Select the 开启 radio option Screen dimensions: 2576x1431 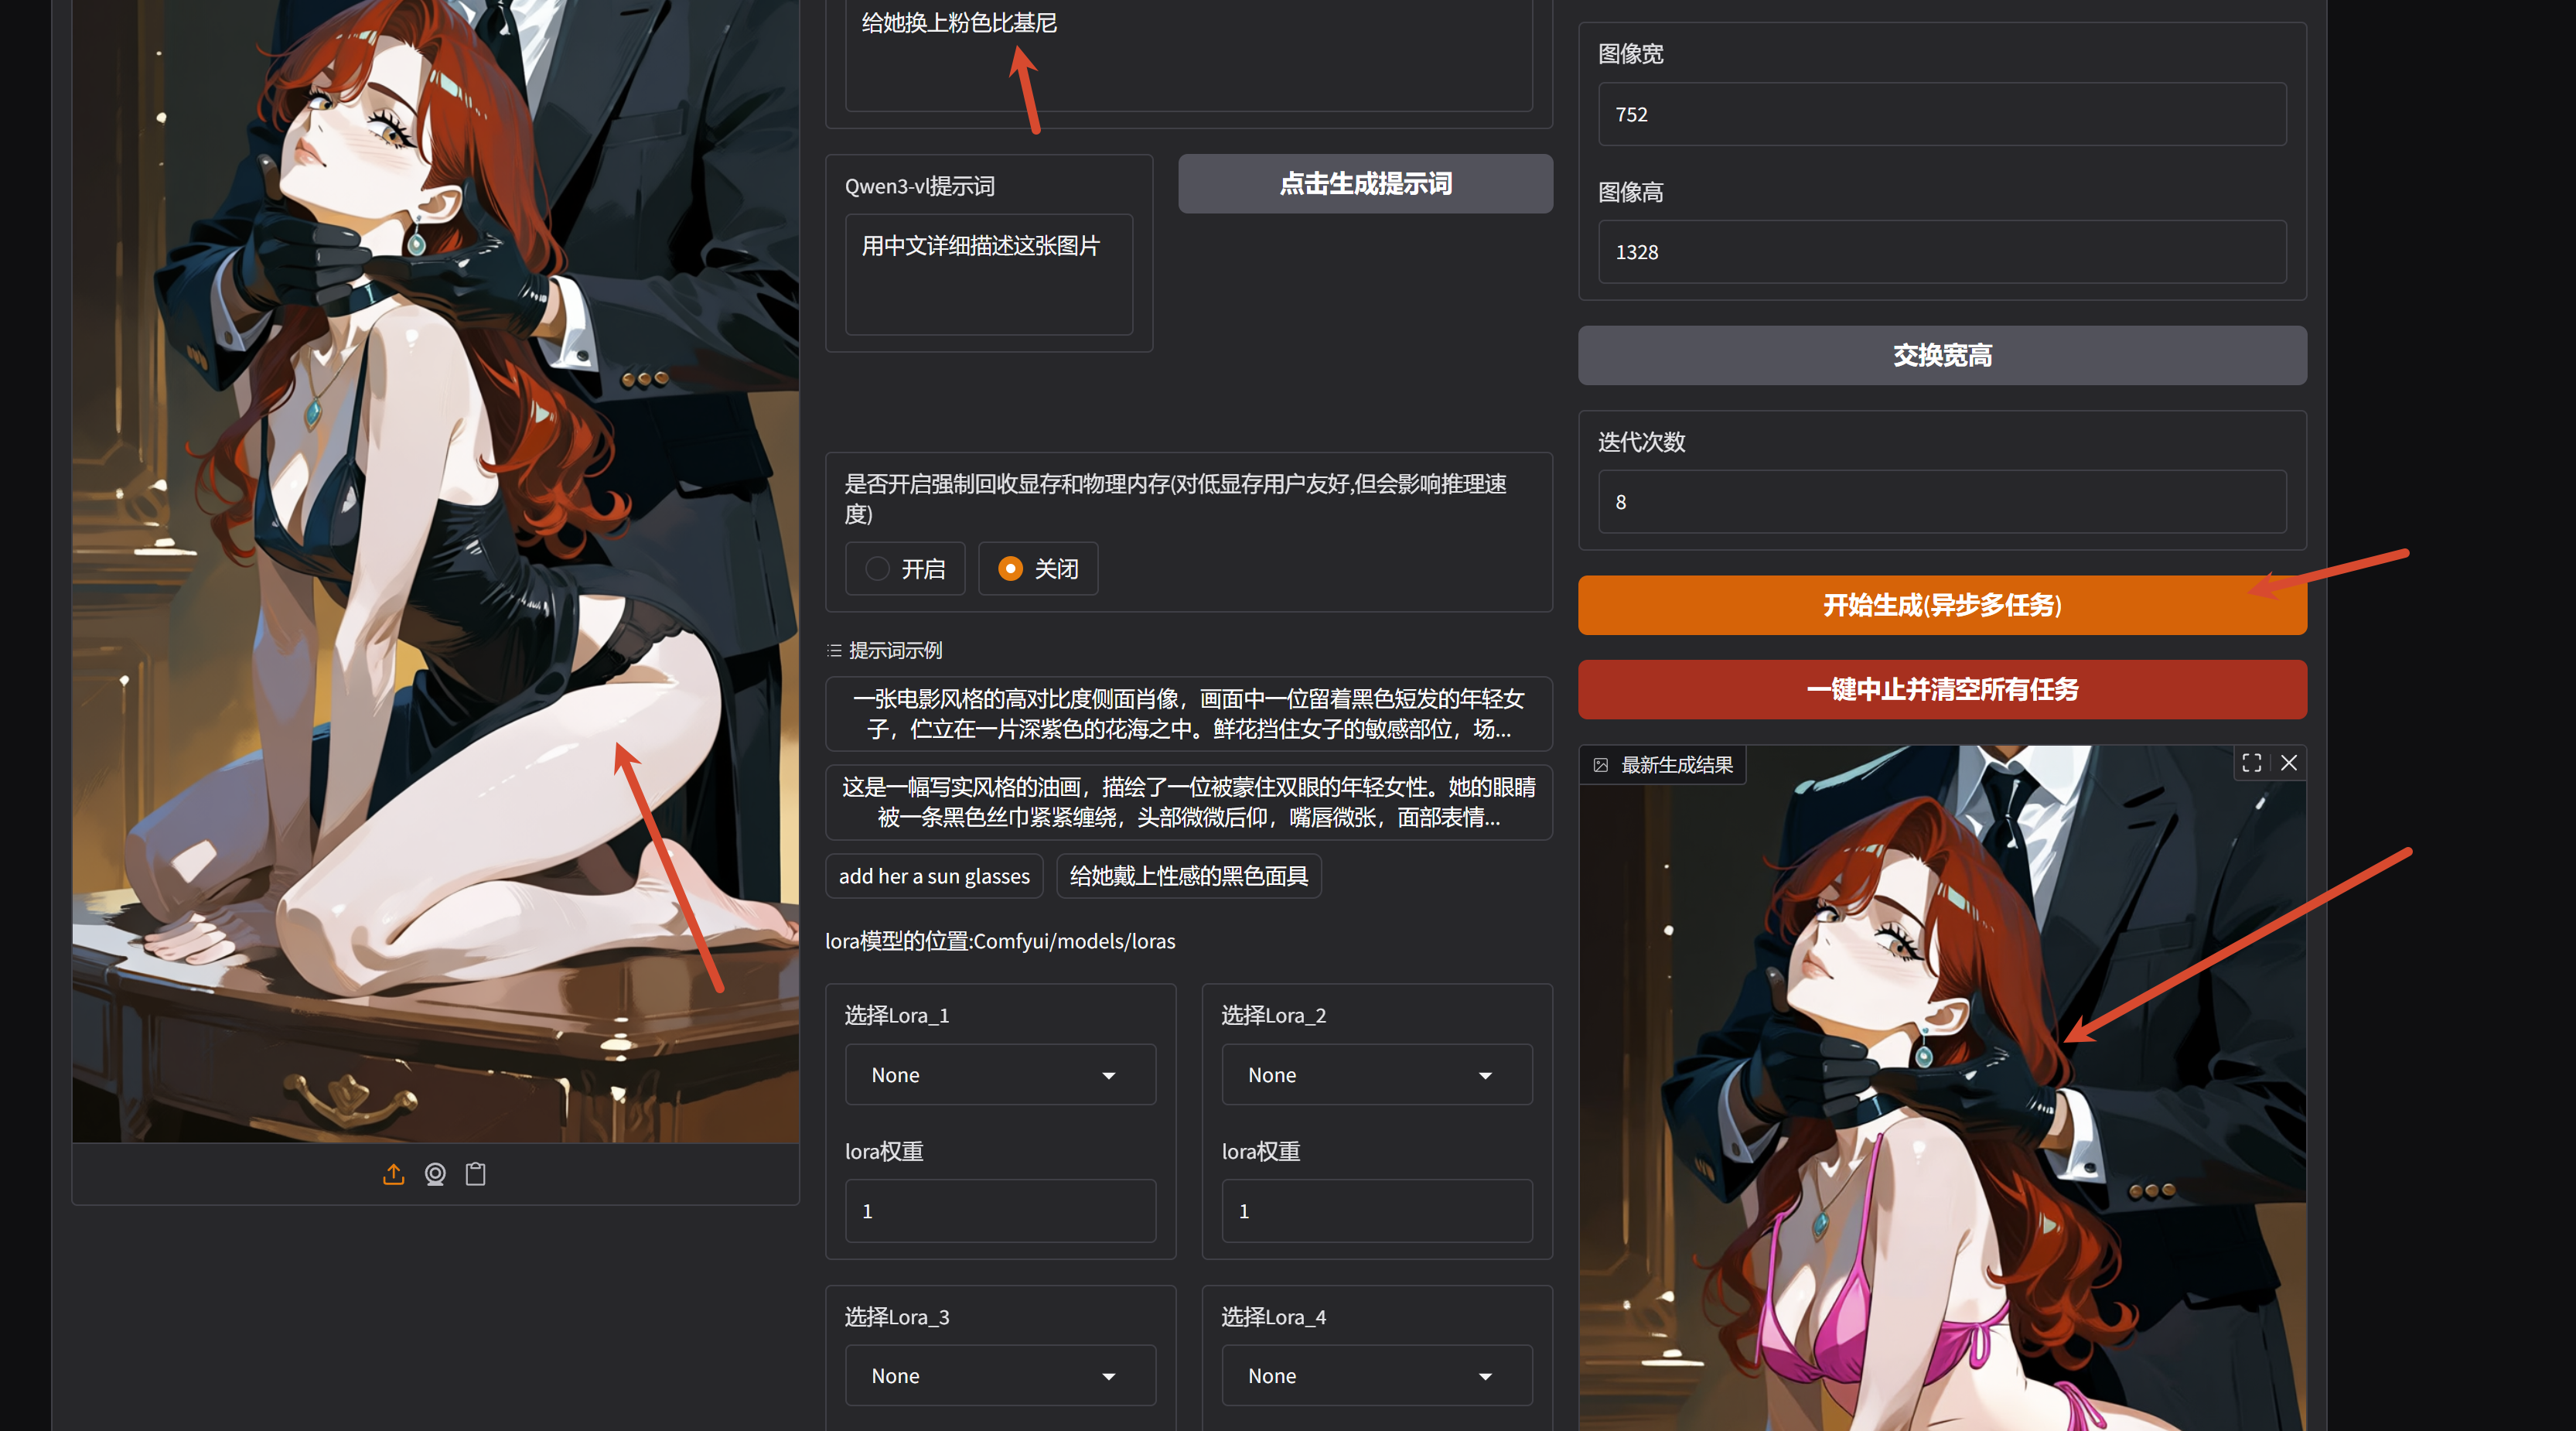(905, 569)
